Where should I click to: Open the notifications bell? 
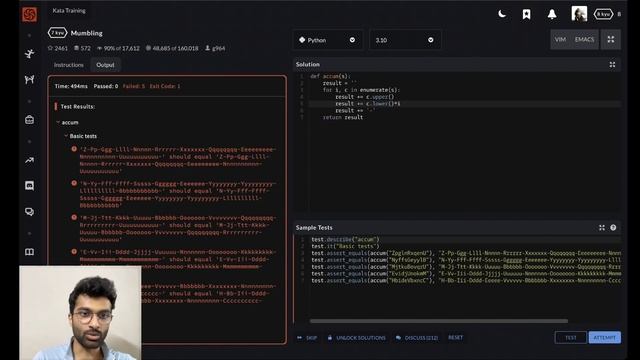click(x=552, y=14)
